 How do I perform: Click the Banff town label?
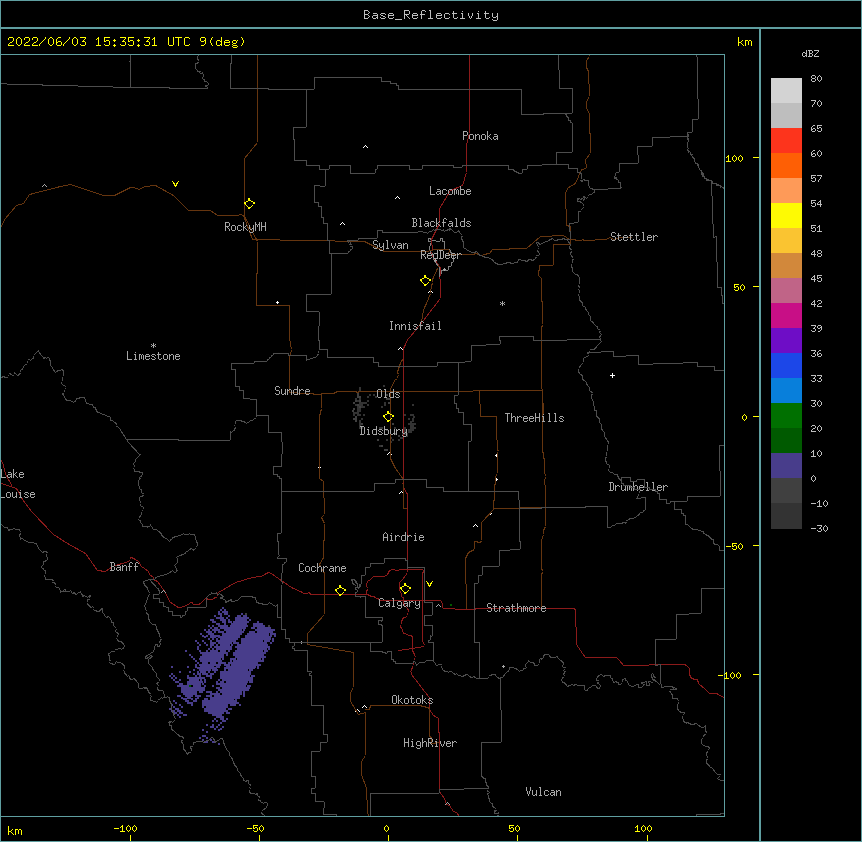tap(124, 567)
